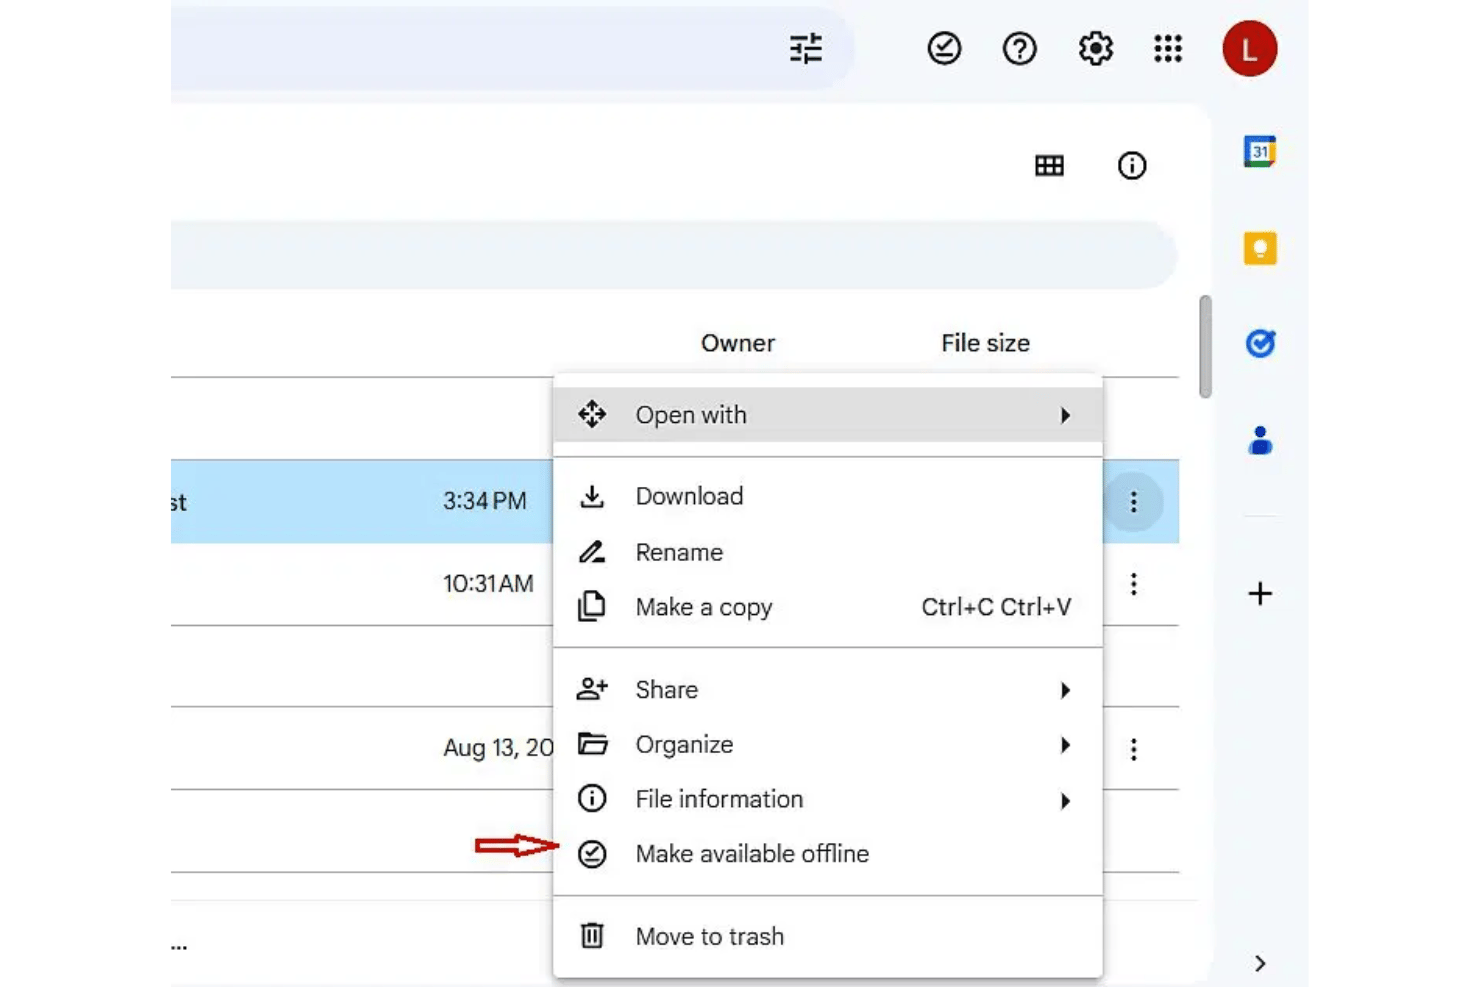This screenshot has width=1480, height=987.
Task: Click the Ctrl+C Ctrl+V shortcut text
Action: click(996, 607)
